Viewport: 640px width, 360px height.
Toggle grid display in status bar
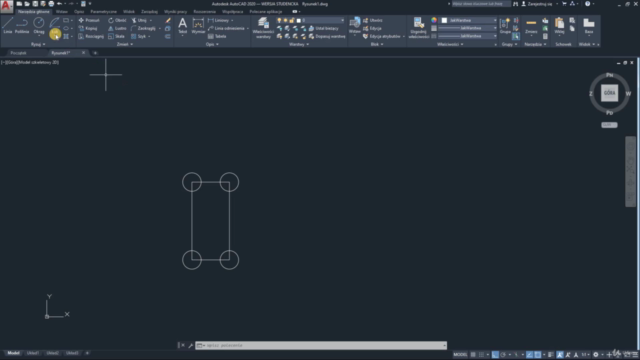point(473,355)
